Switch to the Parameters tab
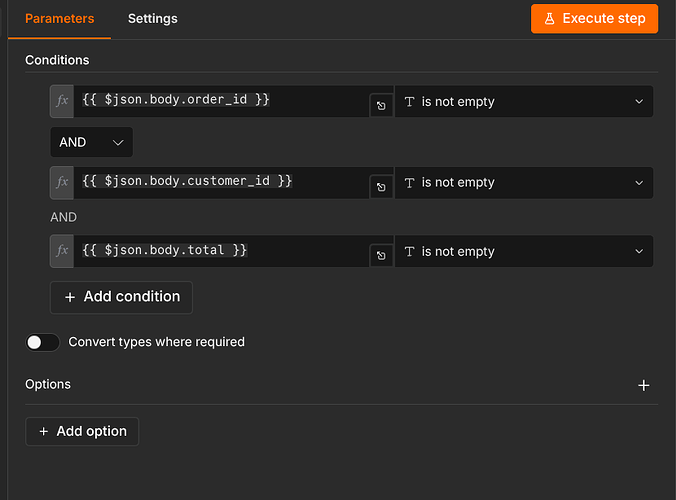The image size is (676, 500). point(59,19)
